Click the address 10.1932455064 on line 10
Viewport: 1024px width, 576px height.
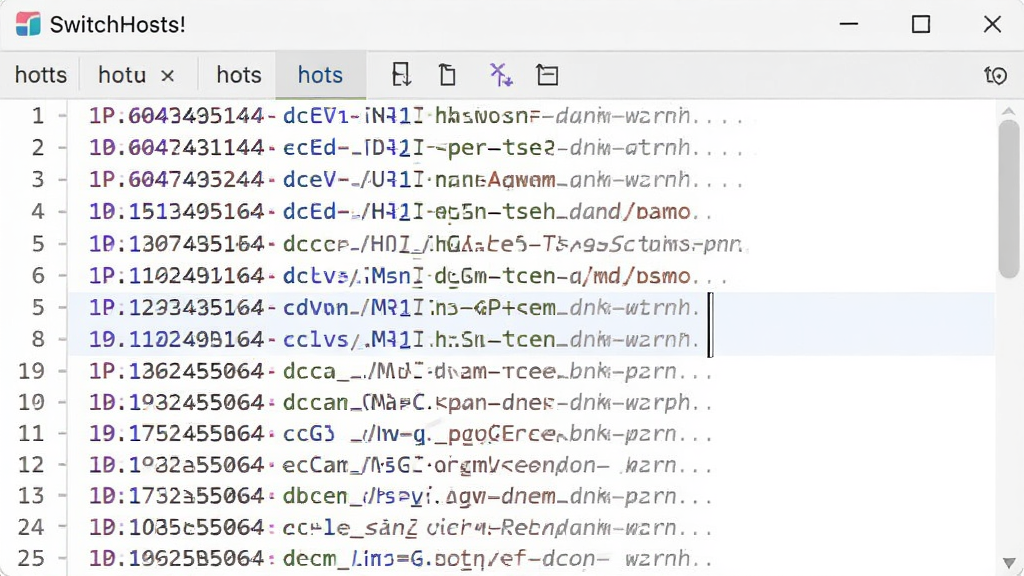[x=176, y=402]
